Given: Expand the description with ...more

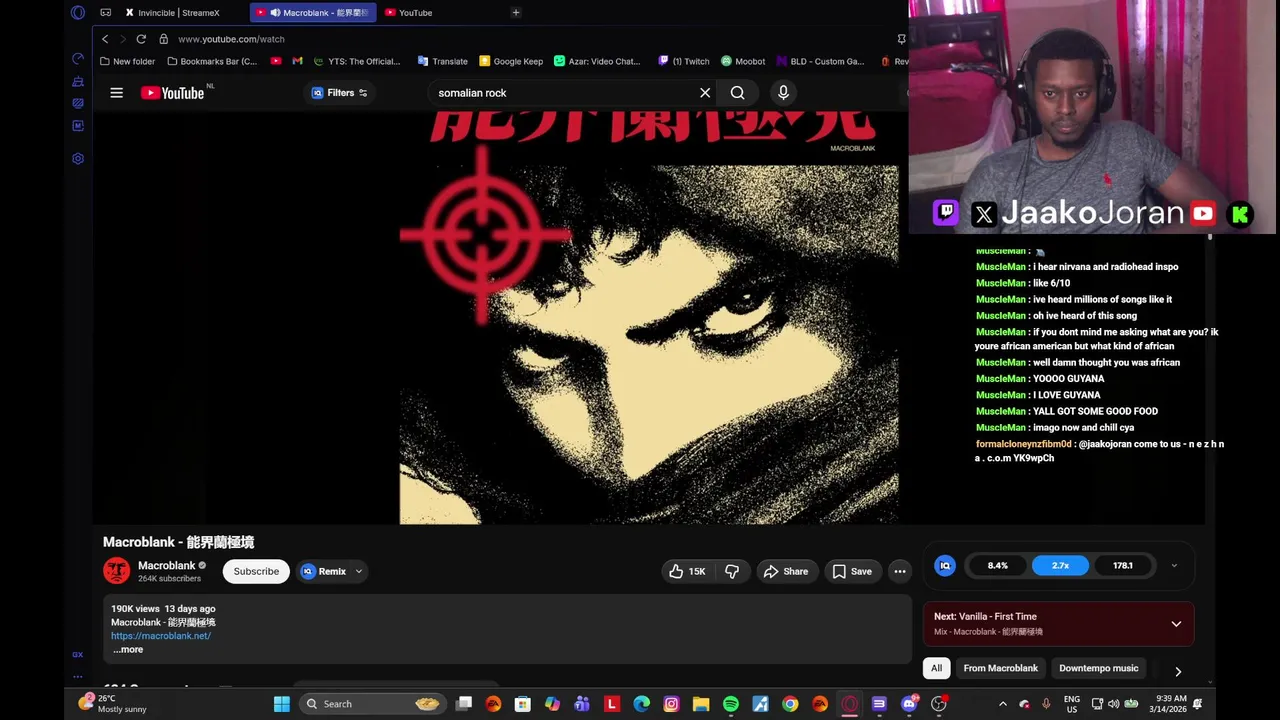Looking at the screenshot, I should coord(128,650).
